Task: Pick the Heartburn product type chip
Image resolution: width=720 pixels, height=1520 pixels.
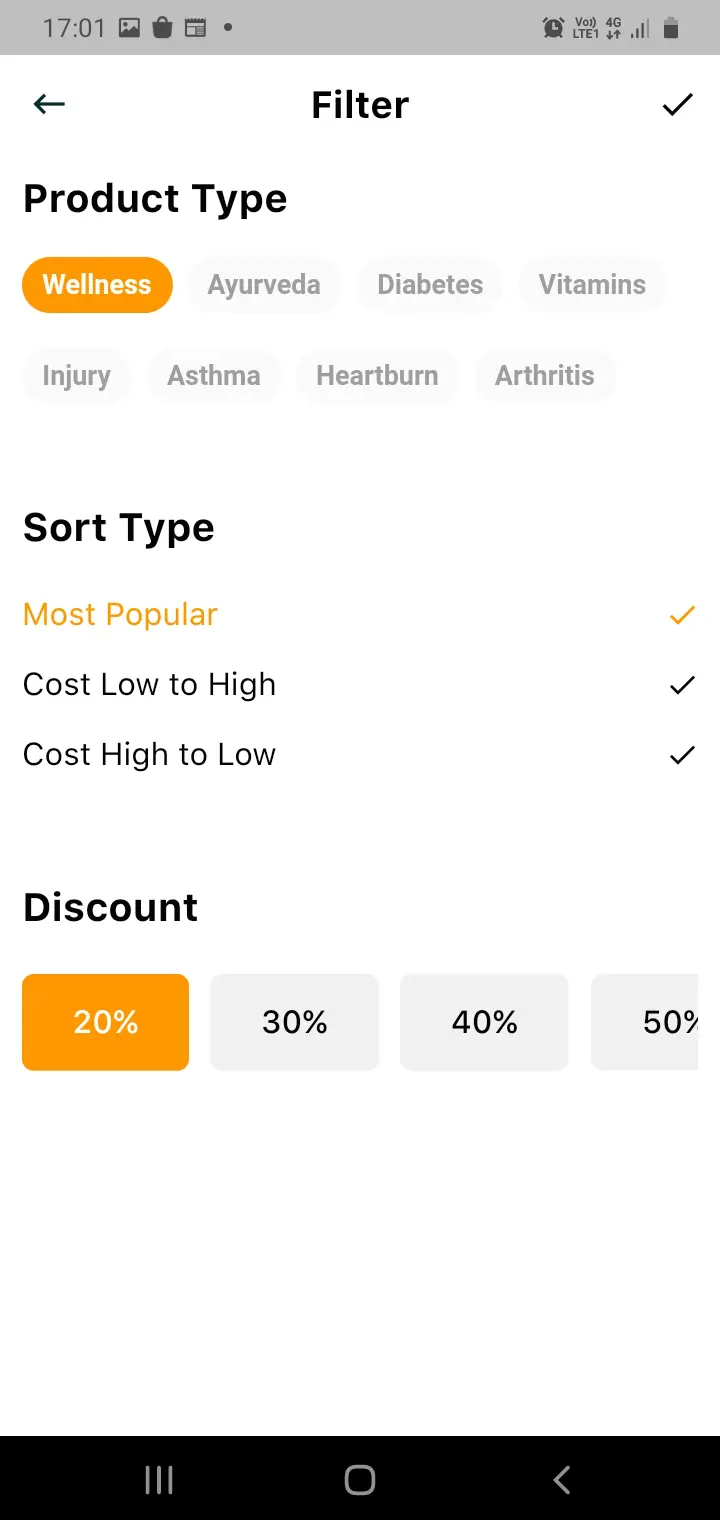Action: 377,376
